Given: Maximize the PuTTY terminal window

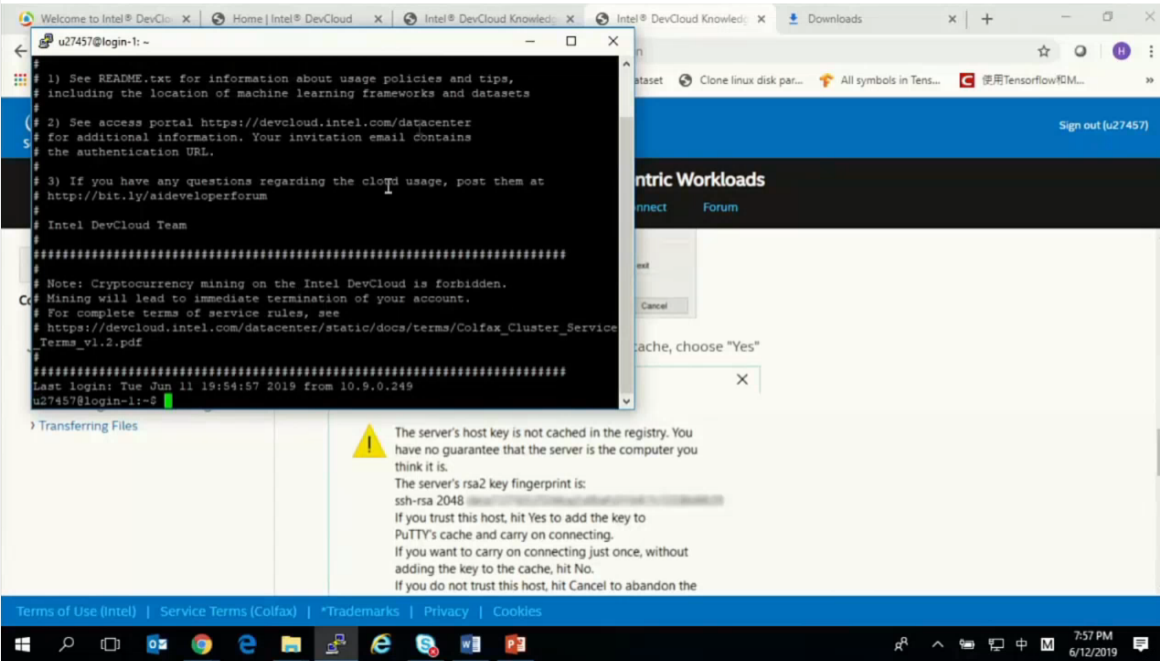Looking at the screenshot, I should point(571,41).
